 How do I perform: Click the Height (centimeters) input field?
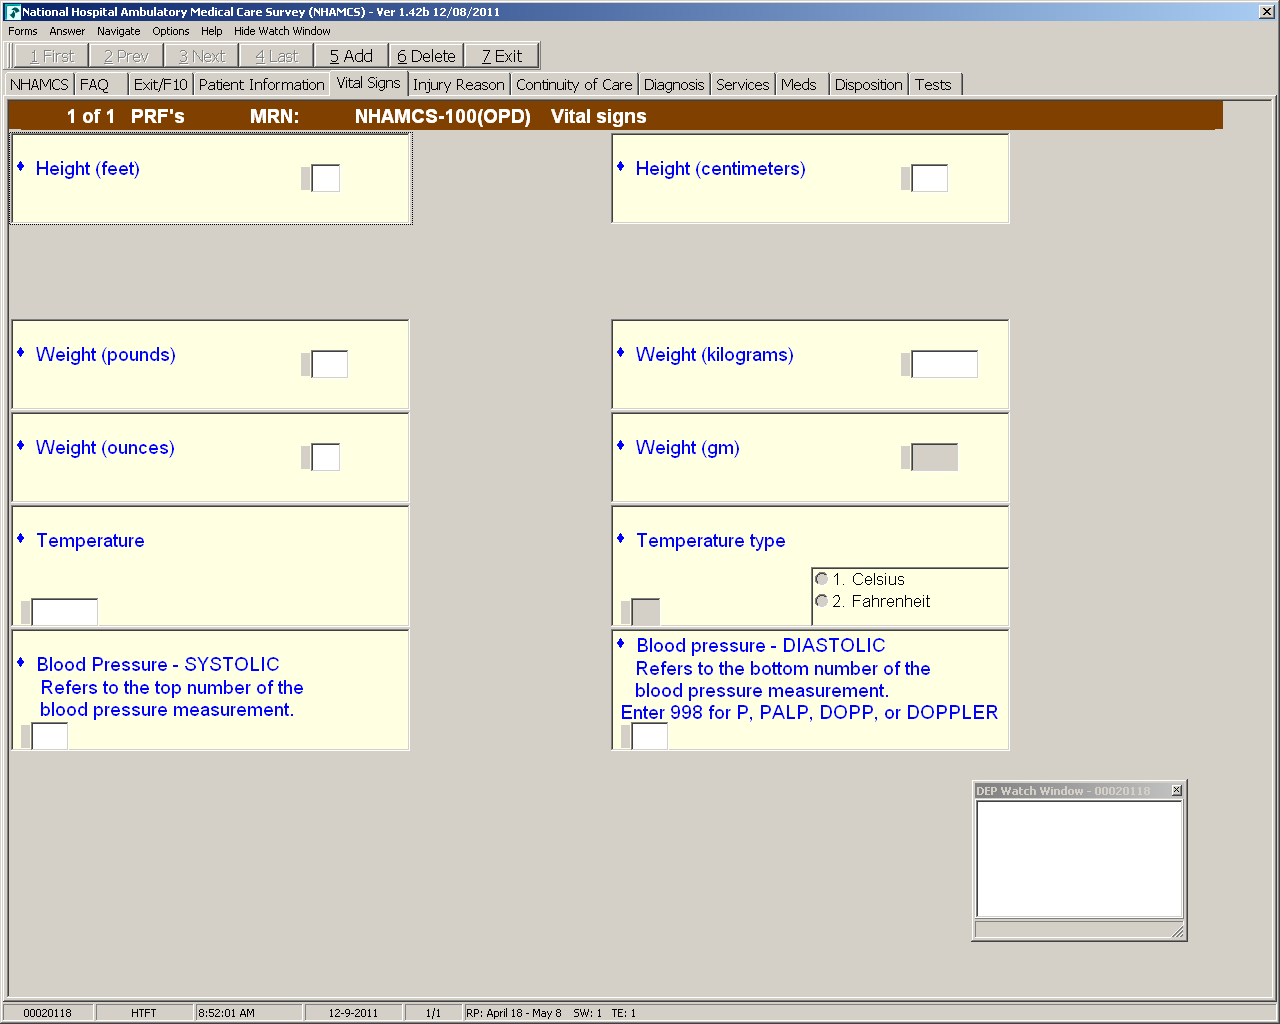[x=930, y=178]
